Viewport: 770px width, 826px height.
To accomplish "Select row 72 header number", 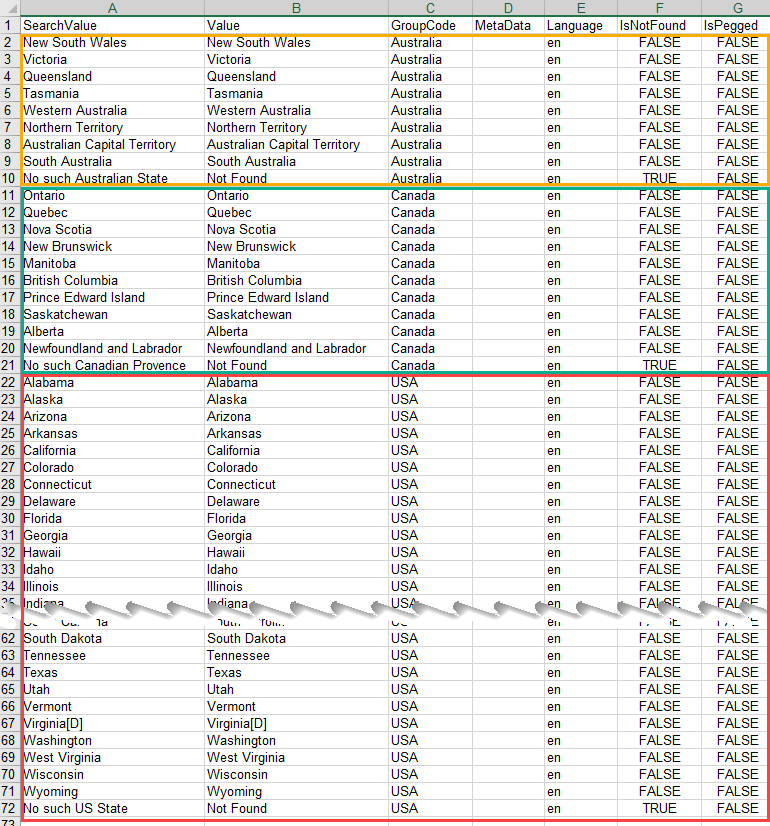I will (9, 808).
